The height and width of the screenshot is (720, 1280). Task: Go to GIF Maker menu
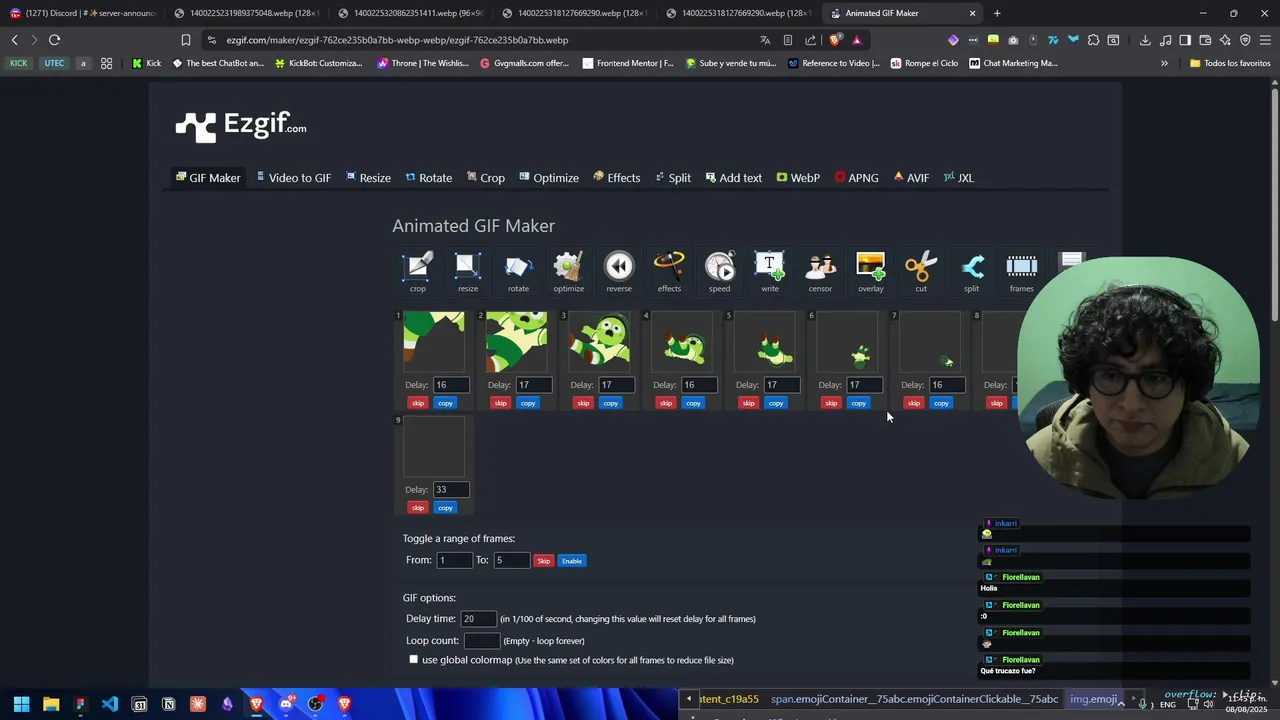pos(208,178)
